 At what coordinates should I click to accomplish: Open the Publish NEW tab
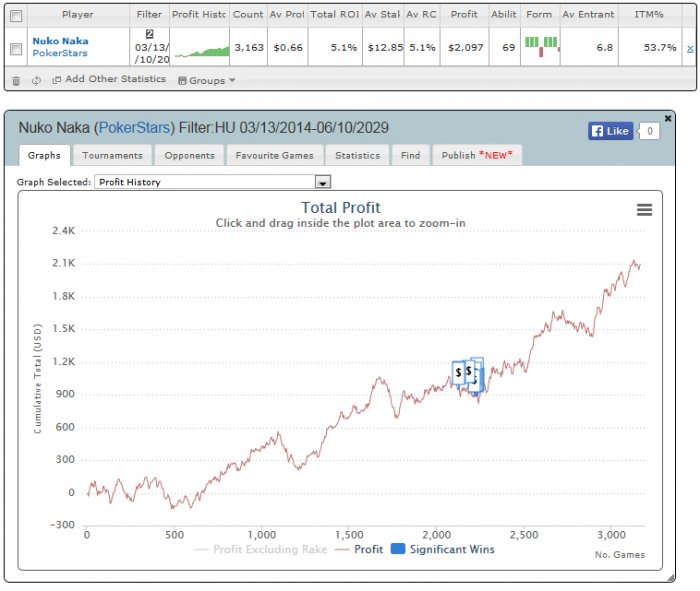[x=477, y=155]
